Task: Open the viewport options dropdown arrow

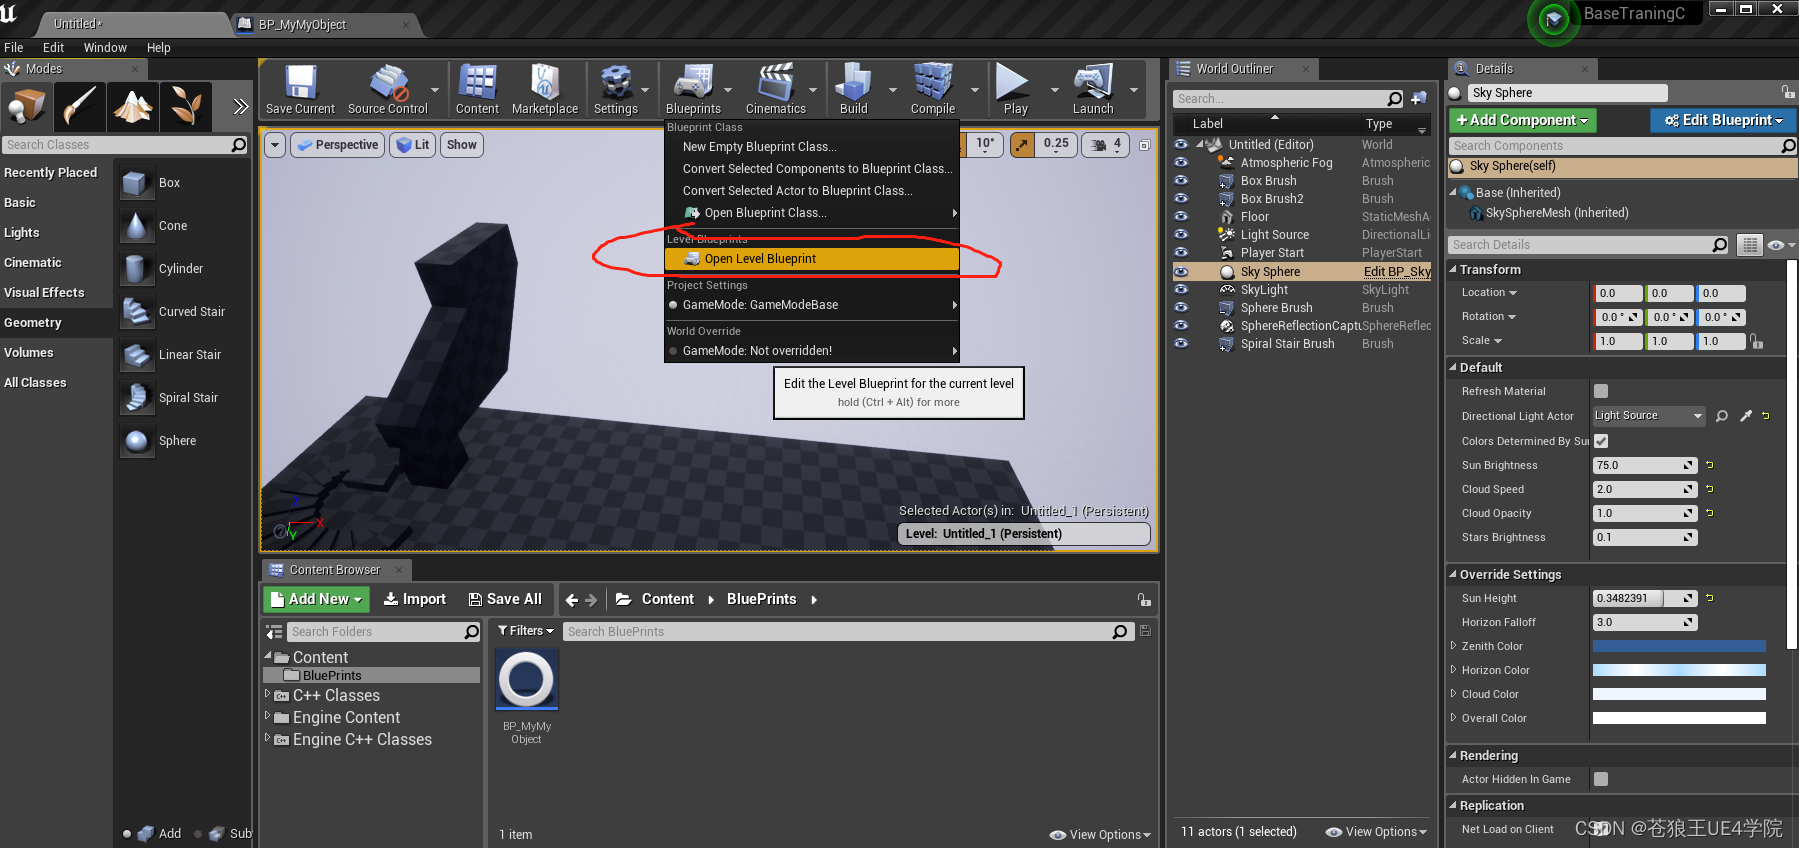Action: (275, 145)
